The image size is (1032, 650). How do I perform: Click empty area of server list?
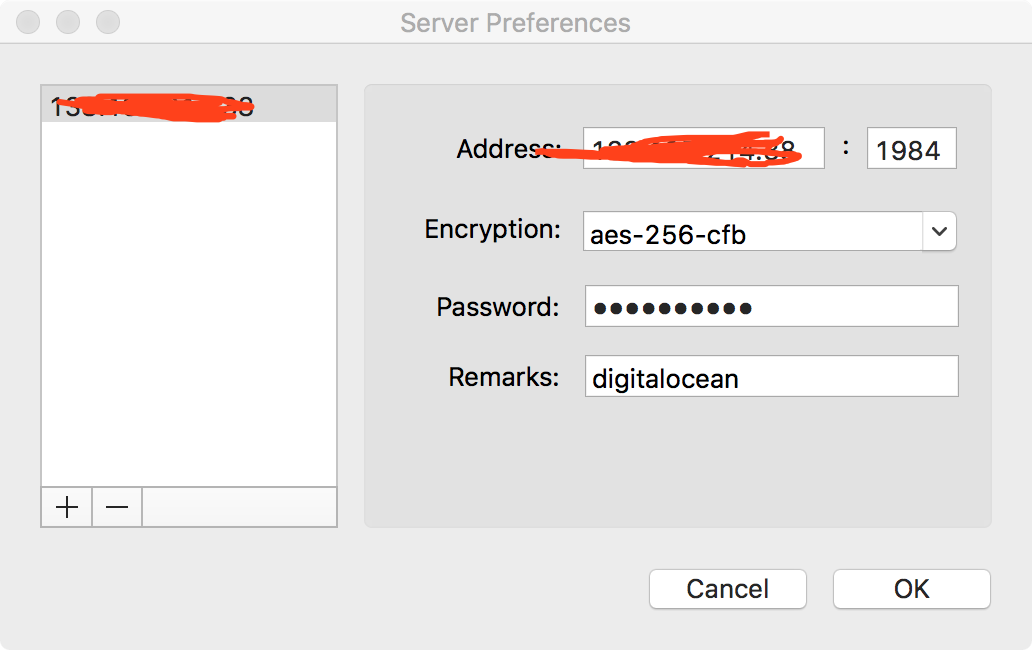[x=189, y=304]
